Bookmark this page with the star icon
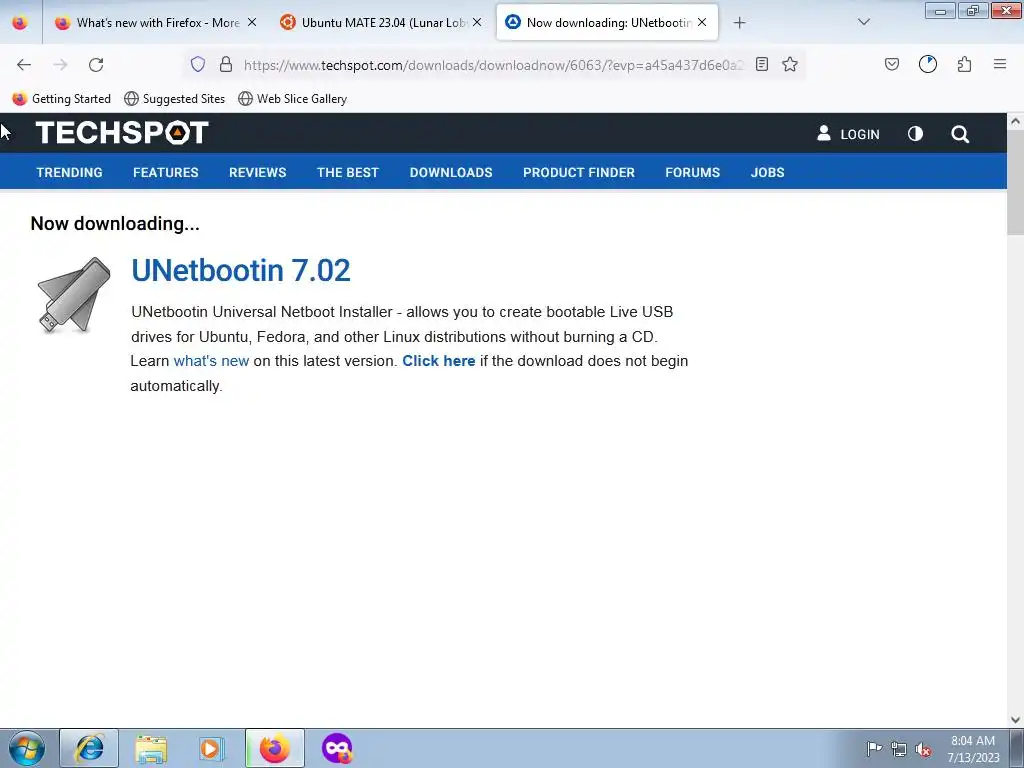Viewport: 1024px width, 768px height. 790,64
